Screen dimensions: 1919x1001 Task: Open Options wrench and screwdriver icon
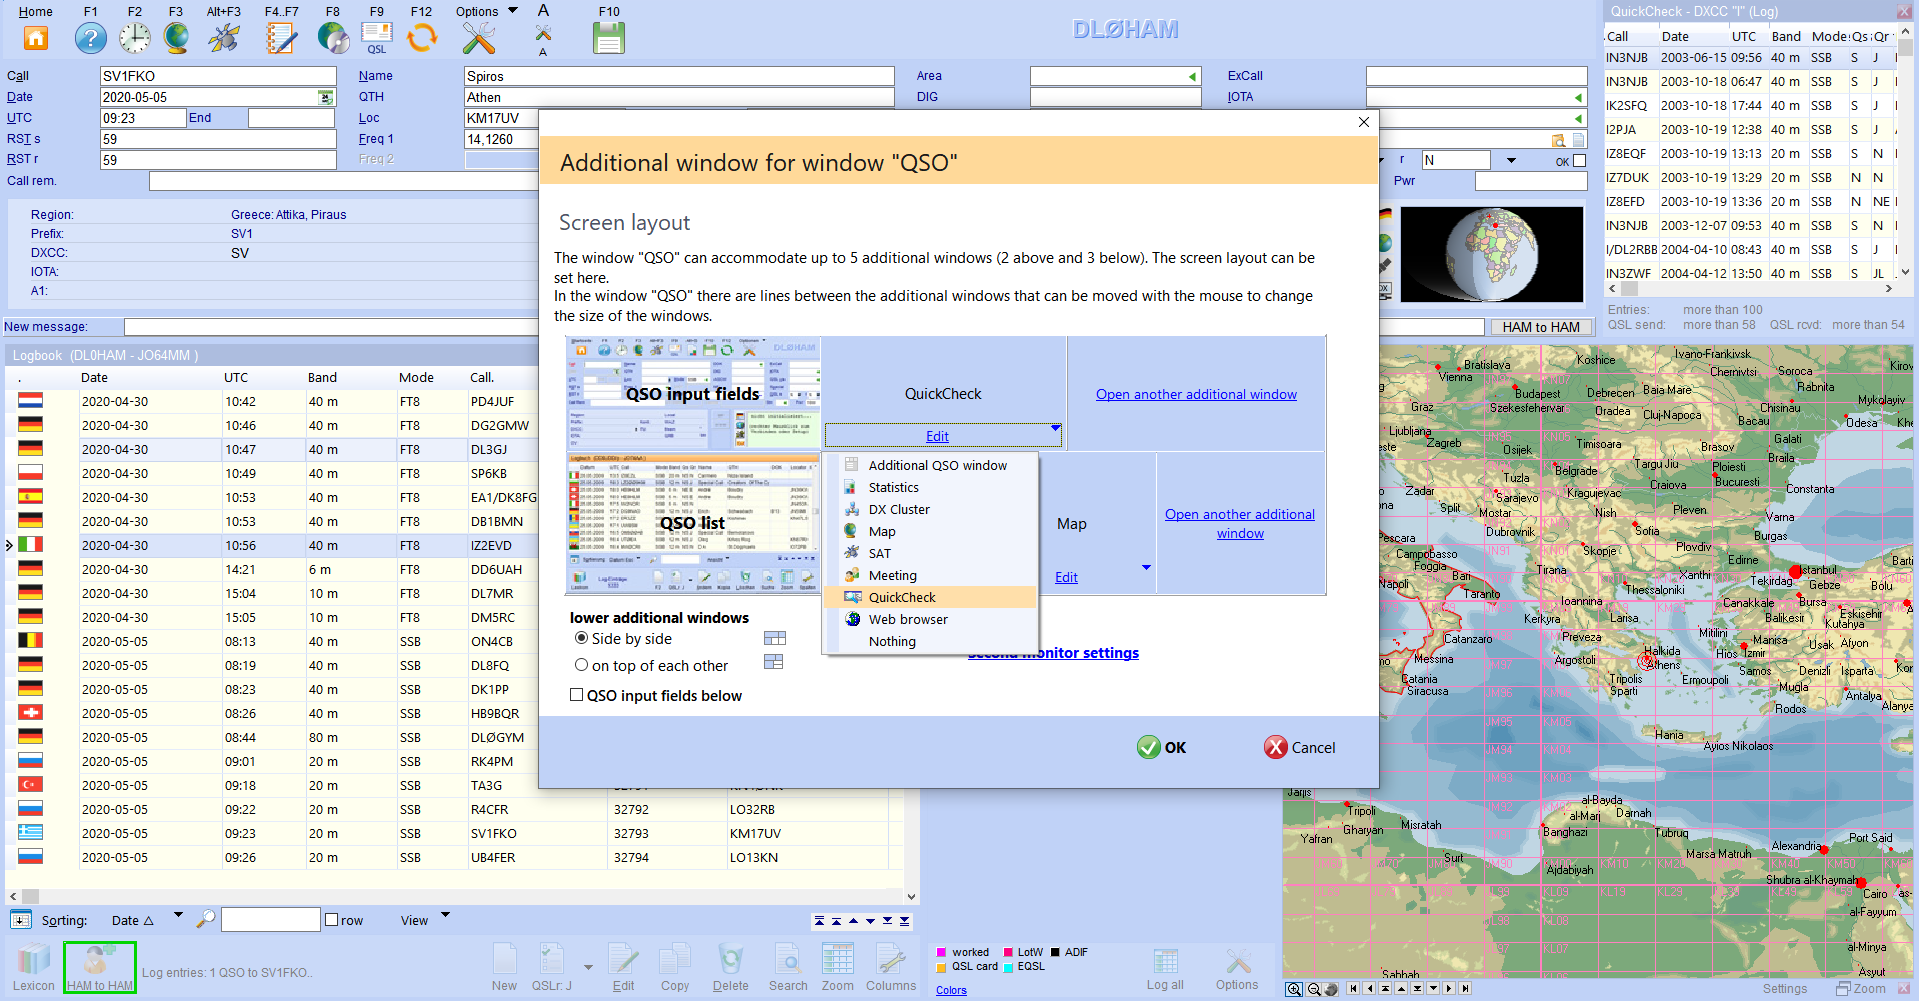coord(479,38)
